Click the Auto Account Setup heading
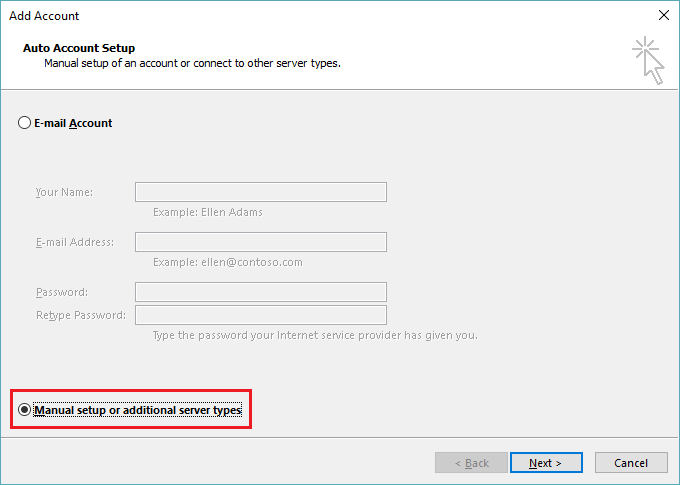 (79, 48)
